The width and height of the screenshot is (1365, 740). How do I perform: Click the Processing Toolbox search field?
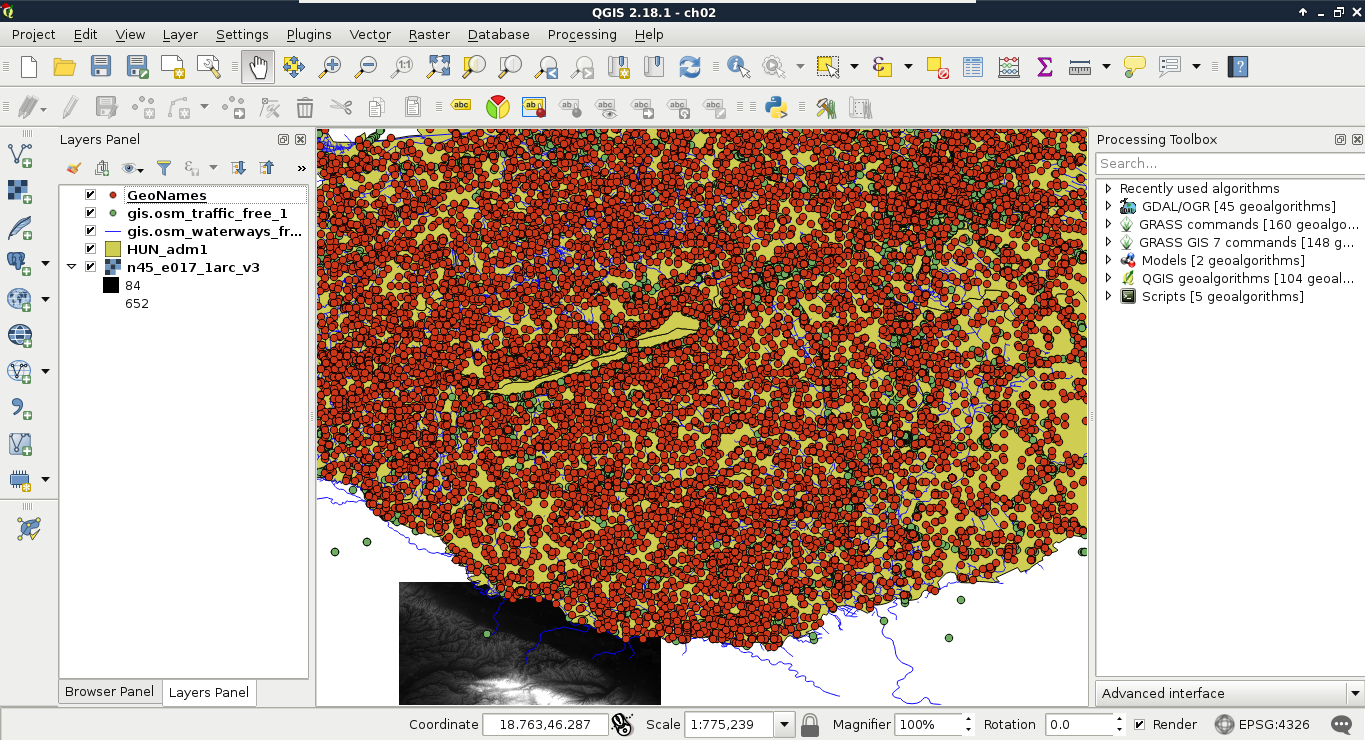click(x=1228, y=163)
